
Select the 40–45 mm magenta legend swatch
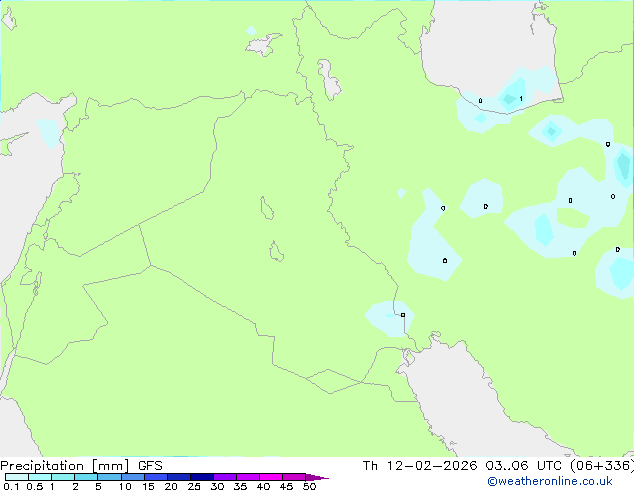(x=271, y=477)
